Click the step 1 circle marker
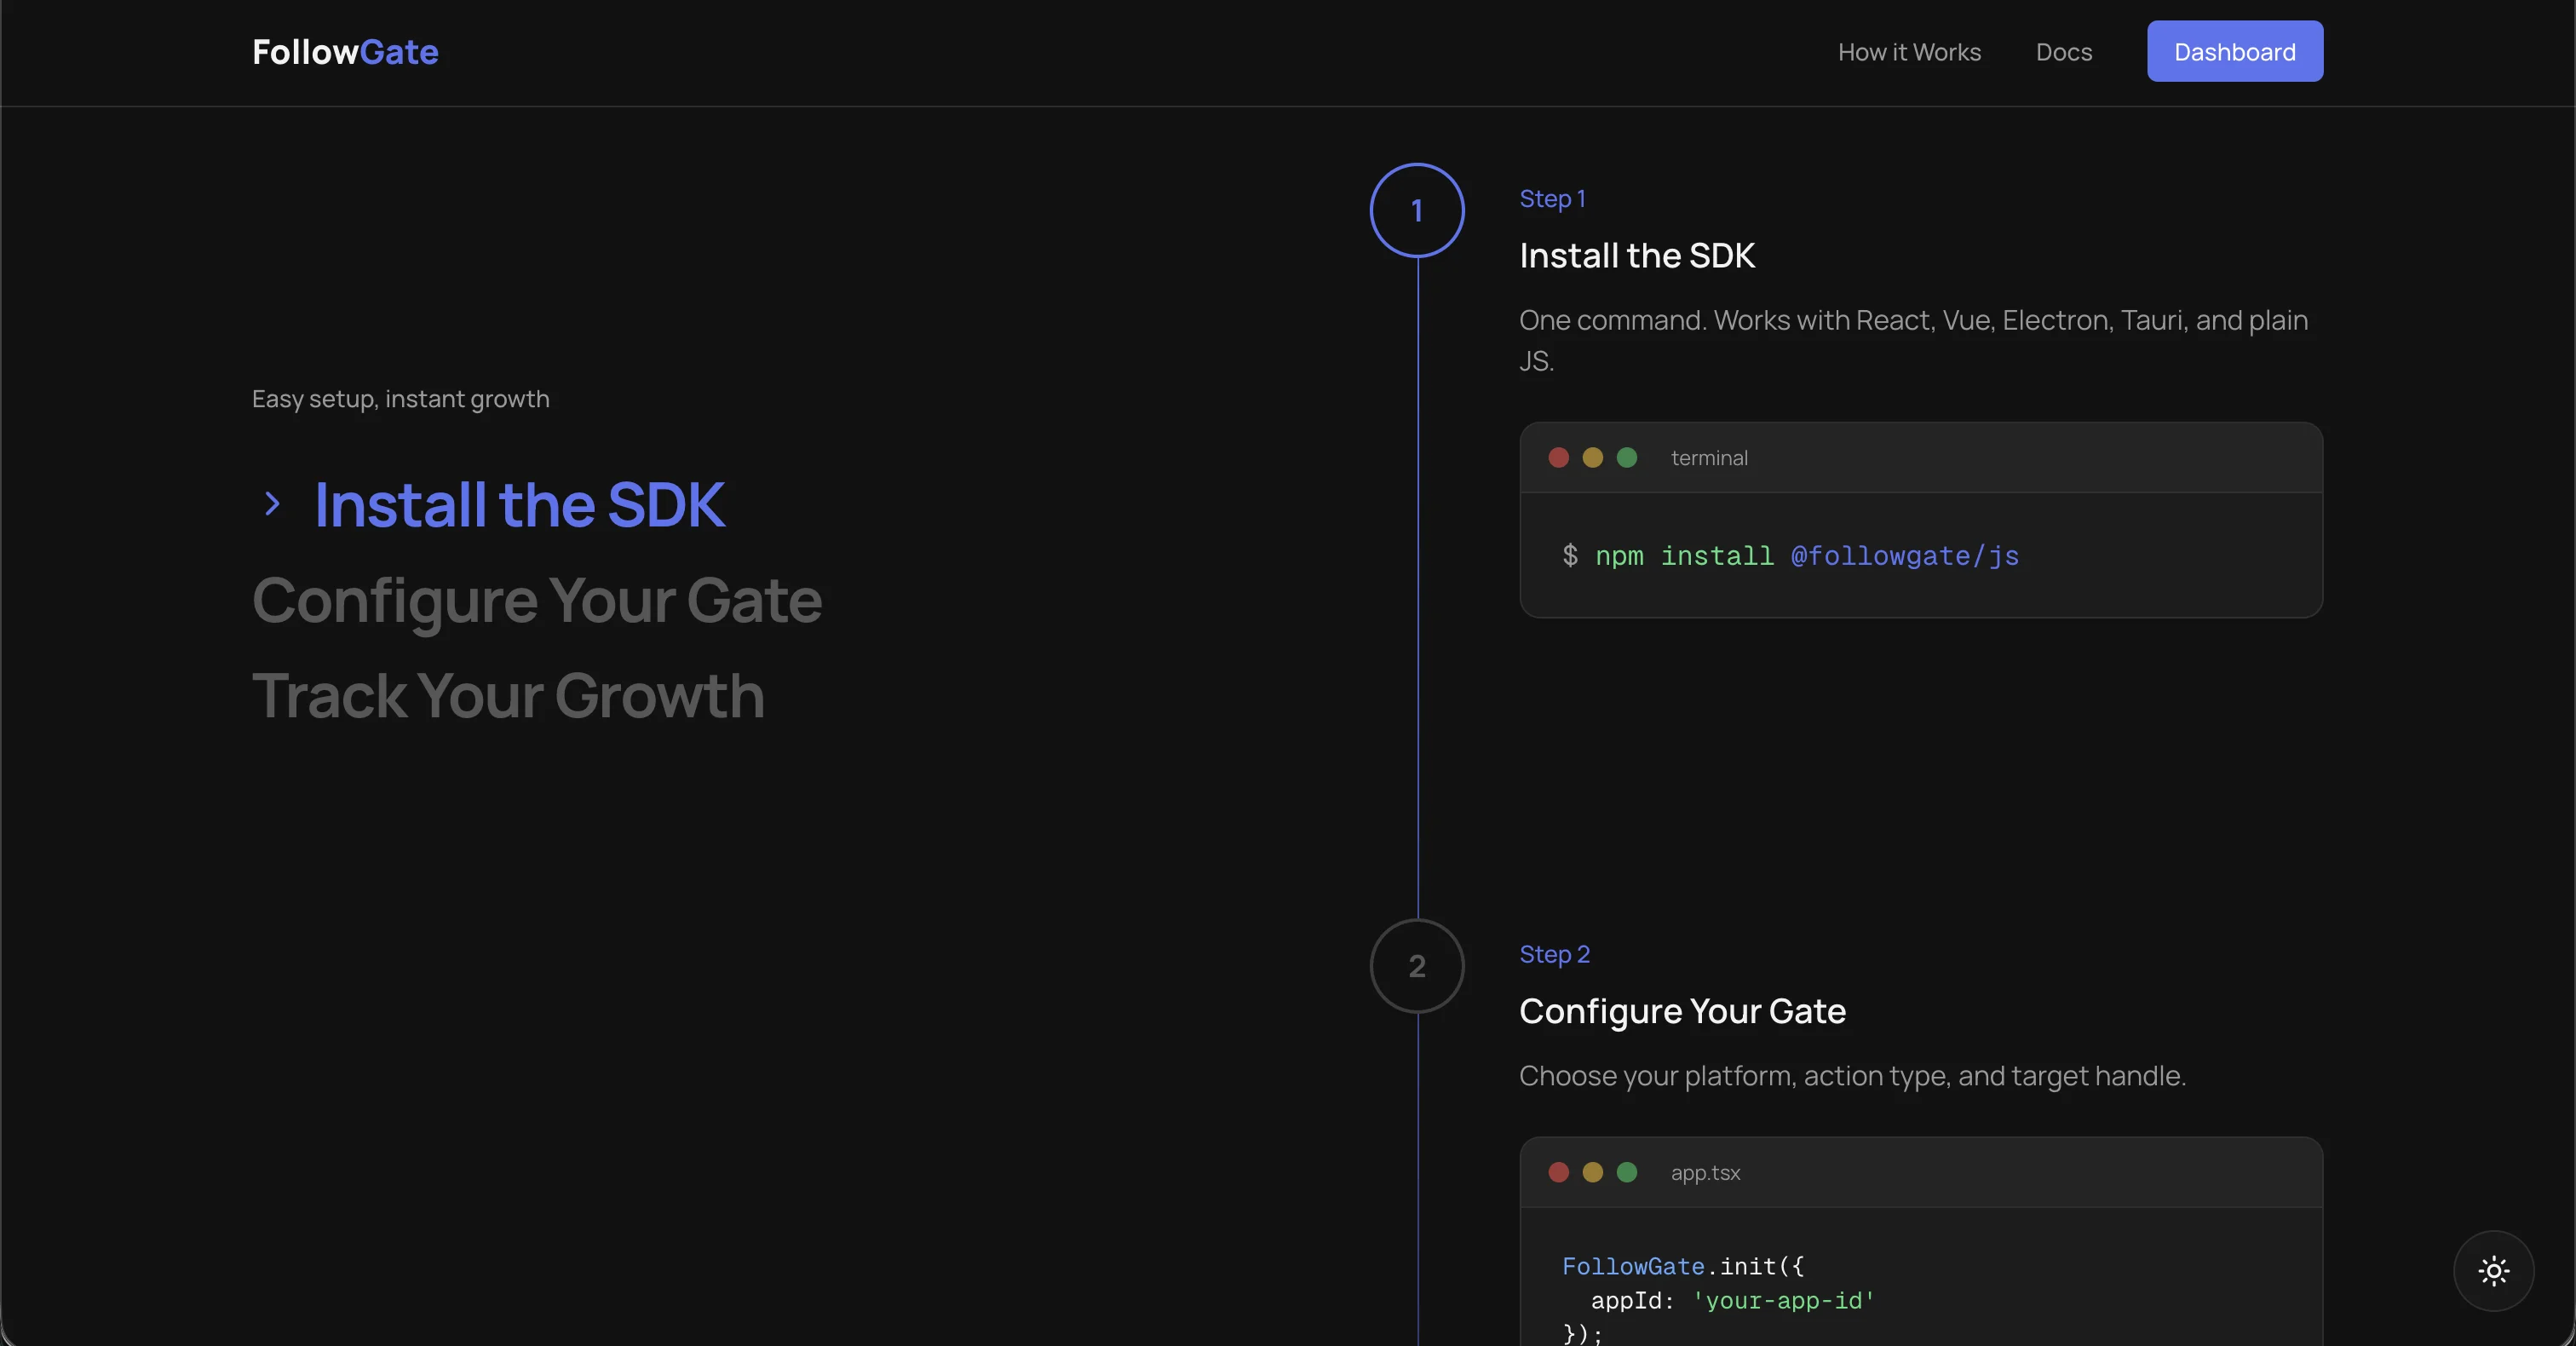This screenshot has width=2576, height=1346. tap(1416, 210)
